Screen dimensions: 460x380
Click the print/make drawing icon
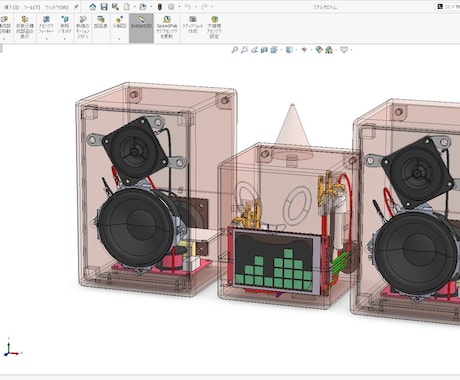click(143, 7)
